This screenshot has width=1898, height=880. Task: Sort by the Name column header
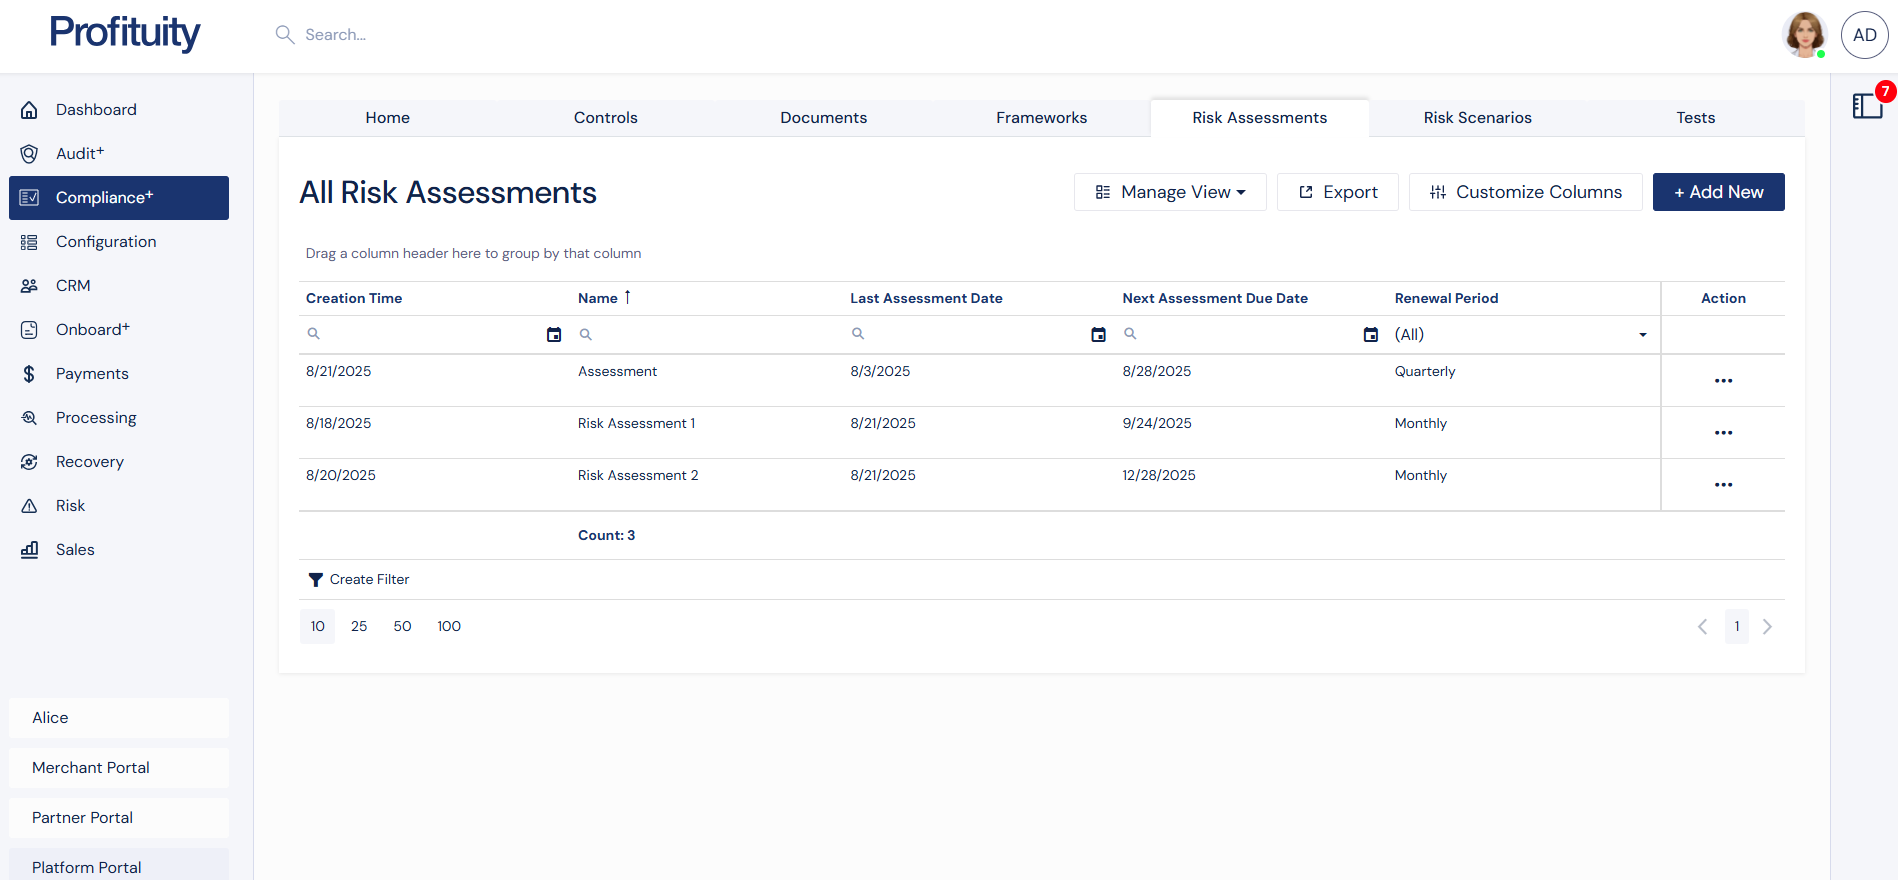point(598,298)
